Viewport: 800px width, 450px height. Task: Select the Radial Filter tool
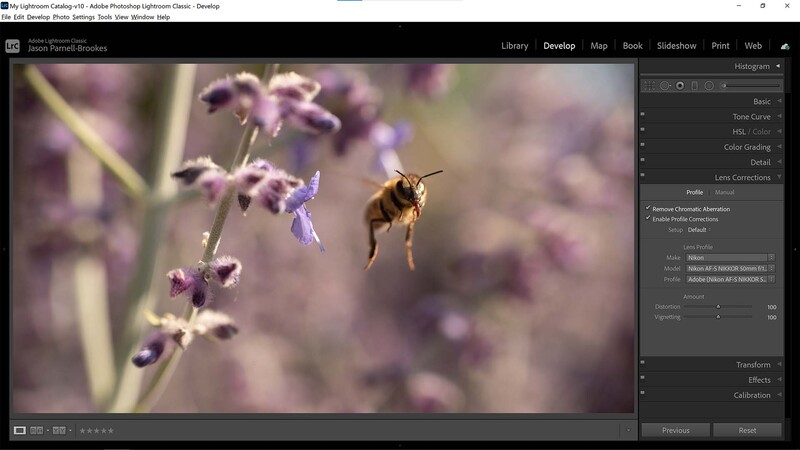pos(709,86)
